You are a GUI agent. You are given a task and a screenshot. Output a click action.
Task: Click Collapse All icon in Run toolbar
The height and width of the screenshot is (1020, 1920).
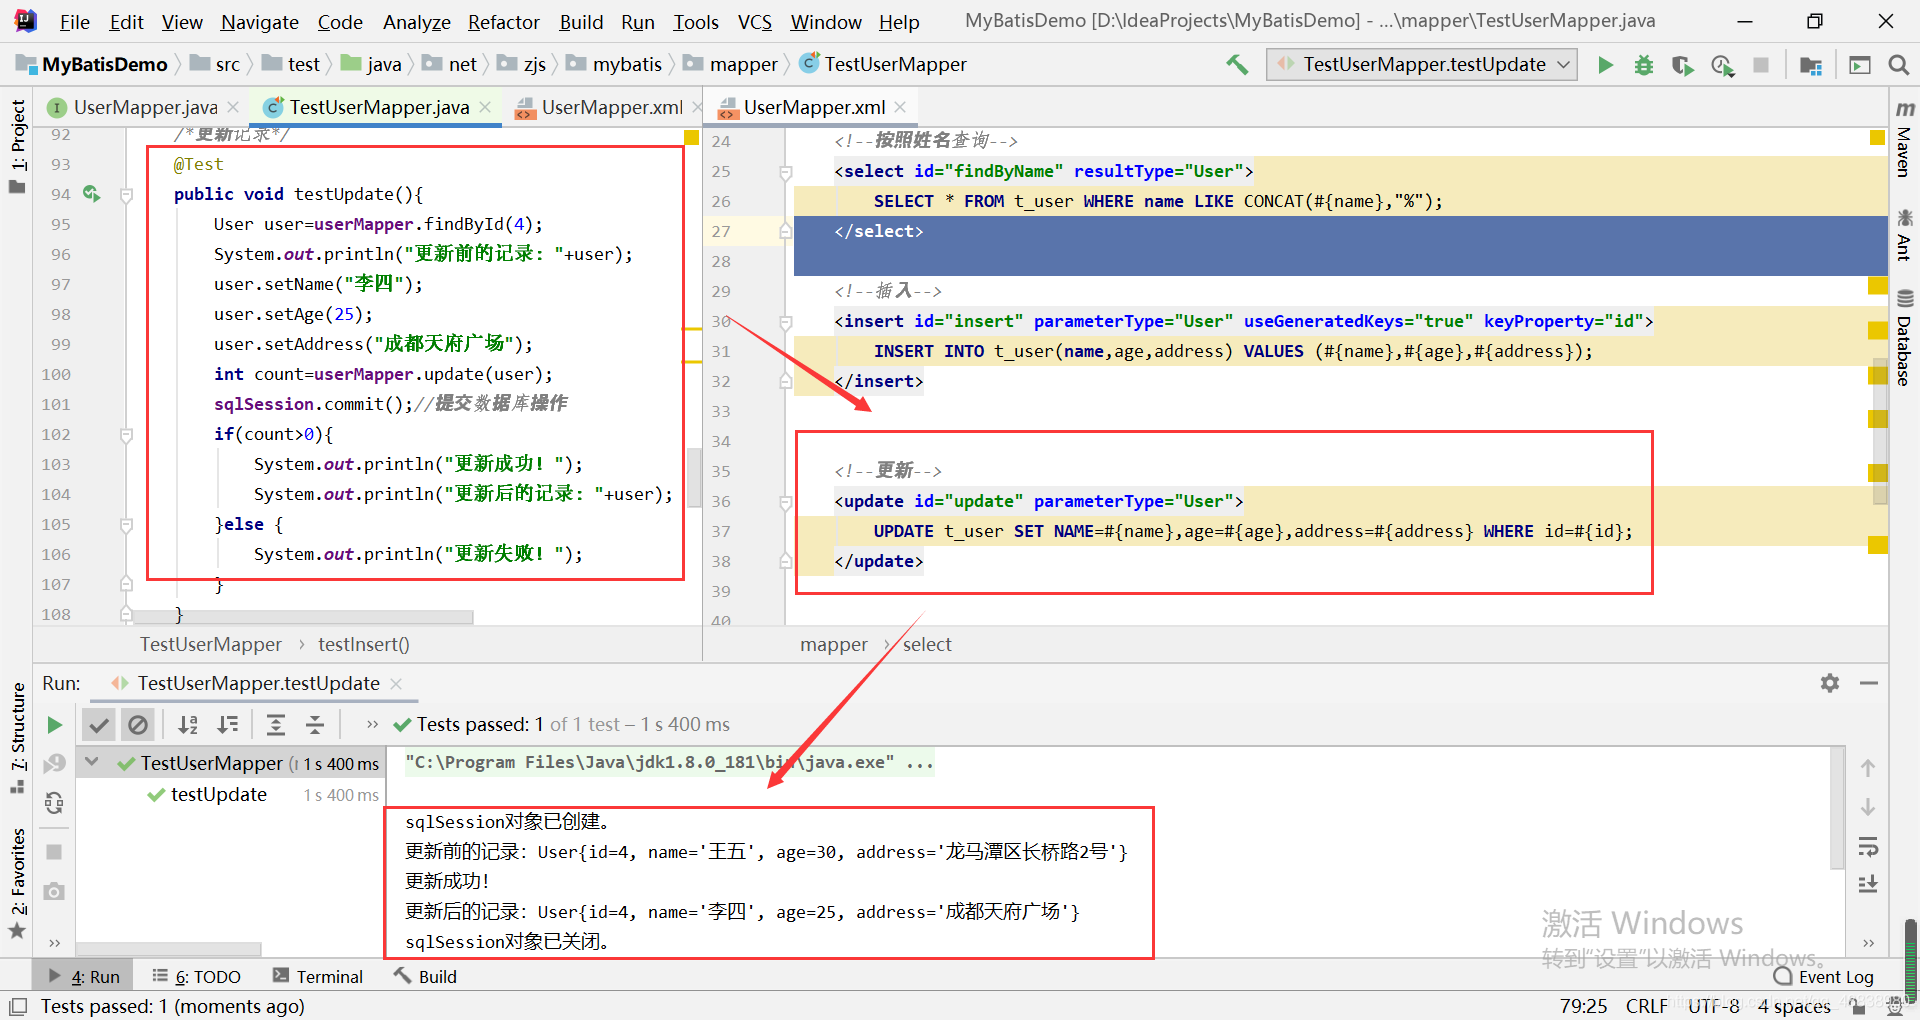click(315, 725)
